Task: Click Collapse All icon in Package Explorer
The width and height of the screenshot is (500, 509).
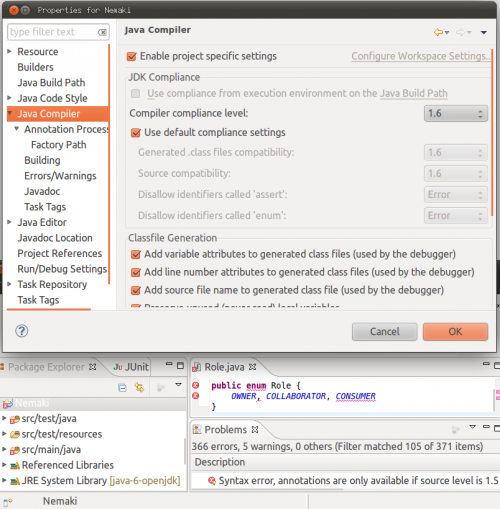Action: [x=122, y=388]
